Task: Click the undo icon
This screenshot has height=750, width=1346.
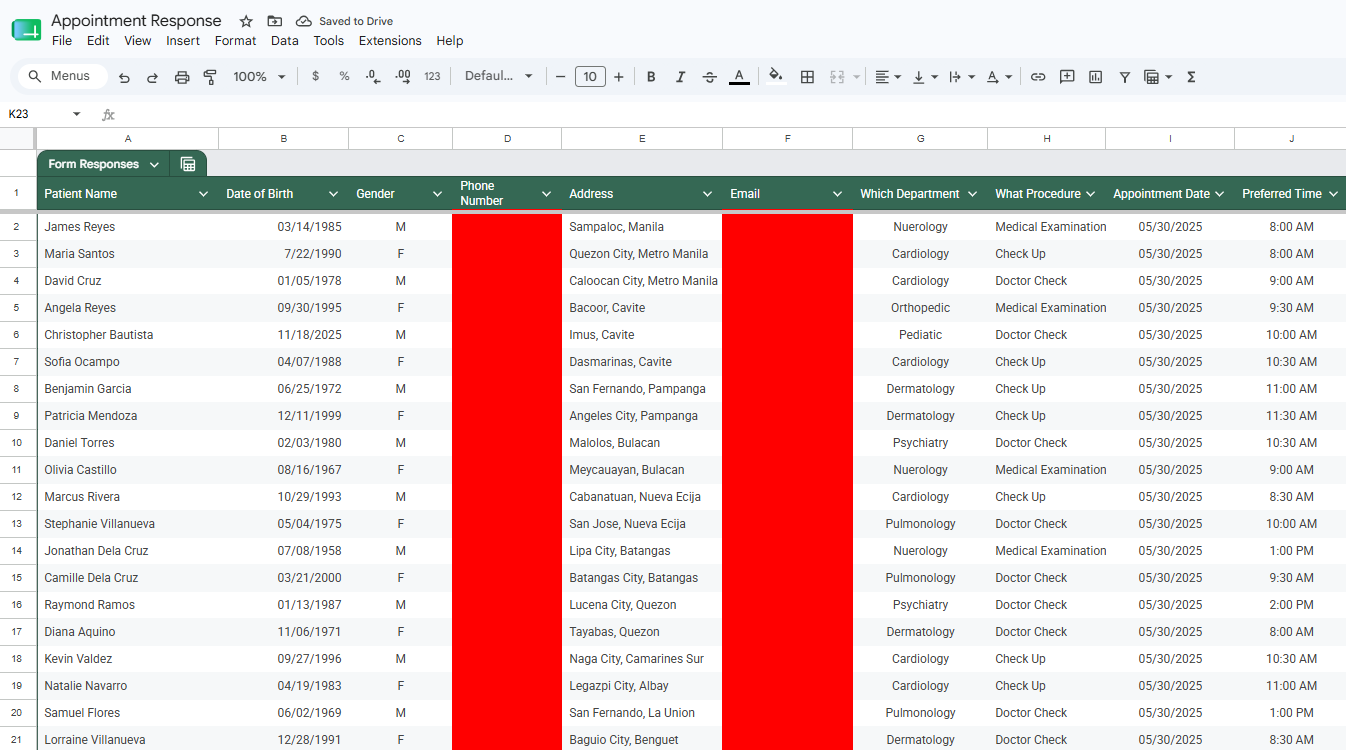Action: pyautogui.click(x=124, y=77)
